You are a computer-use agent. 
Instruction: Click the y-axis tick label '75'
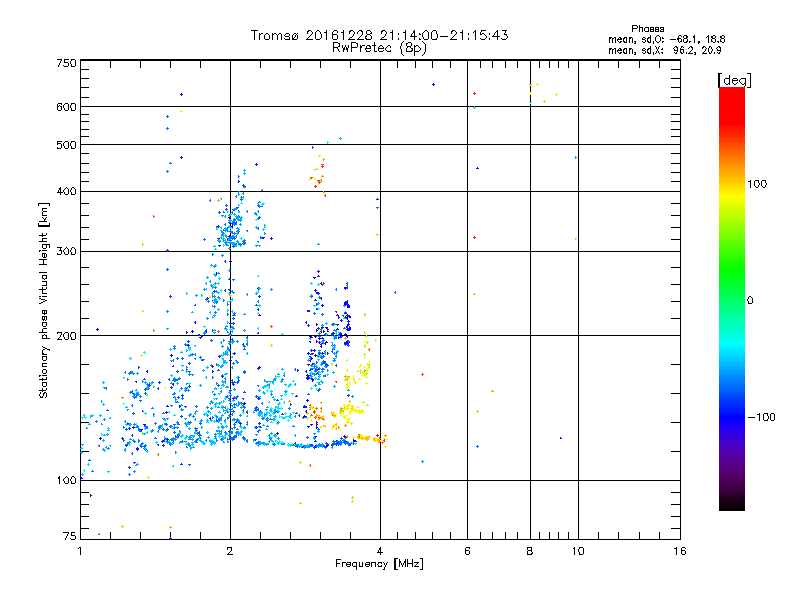[x=70, y=536]
